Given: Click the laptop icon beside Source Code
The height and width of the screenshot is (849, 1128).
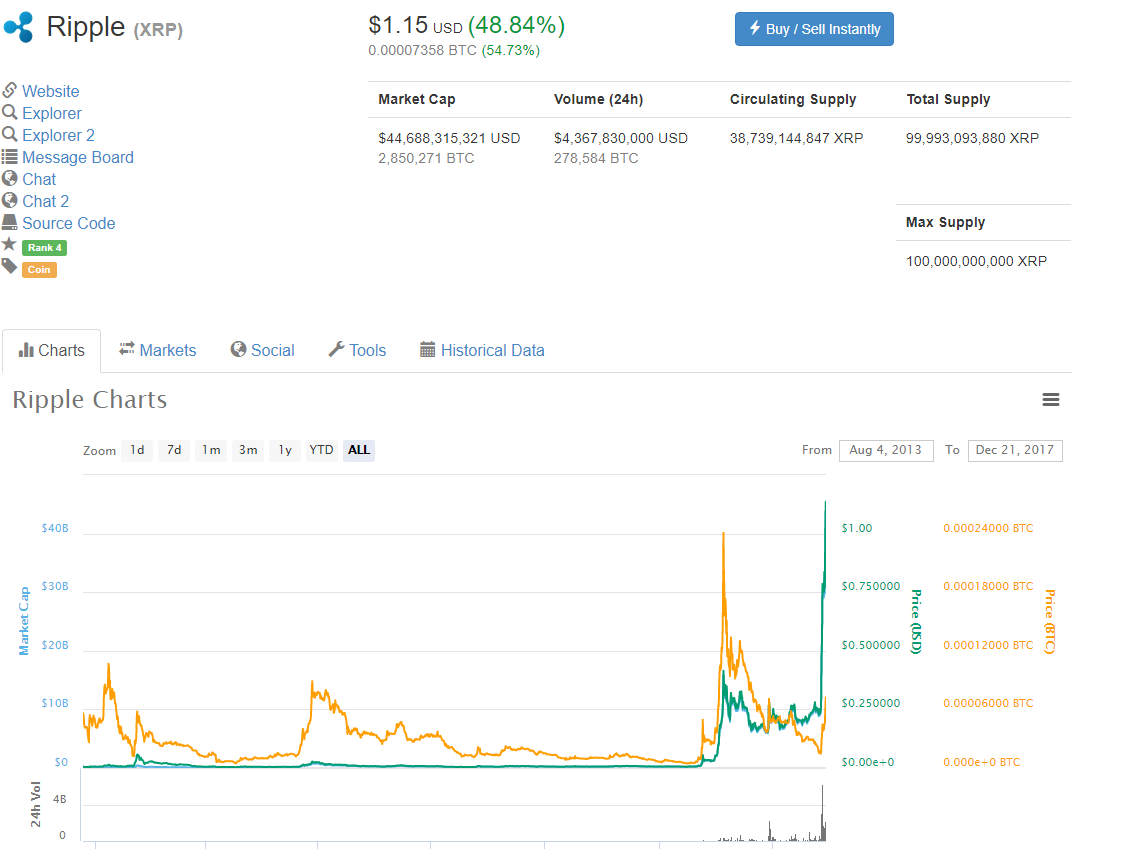Looking at the screenshot, I should click(x=9, y=222).
